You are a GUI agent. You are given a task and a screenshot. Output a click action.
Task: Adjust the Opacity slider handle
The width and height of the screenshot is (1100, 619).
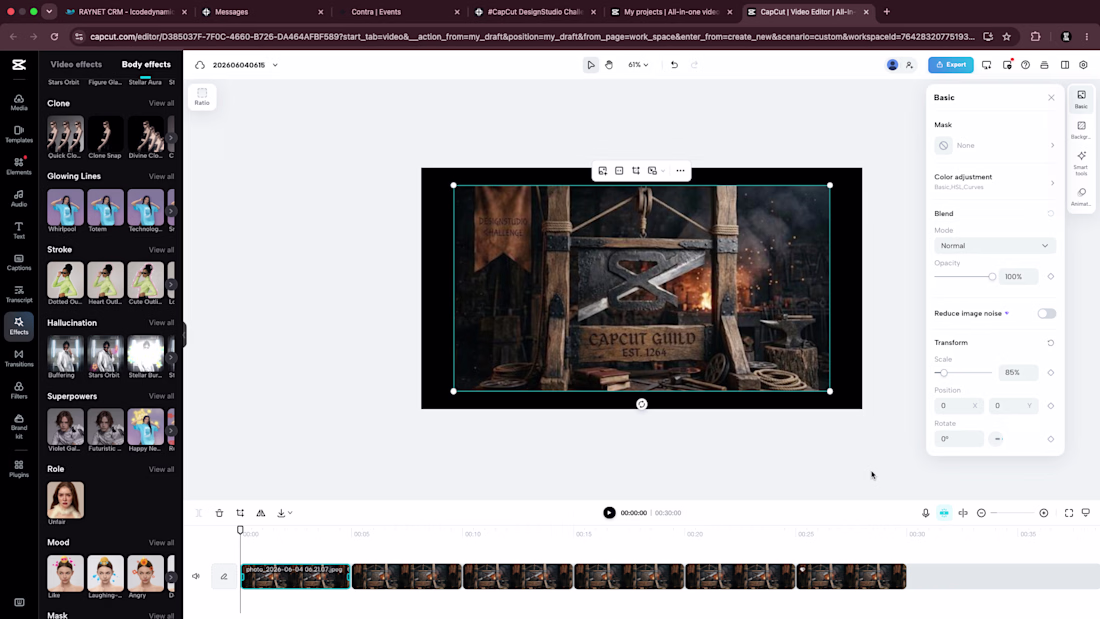coord(992,277)
